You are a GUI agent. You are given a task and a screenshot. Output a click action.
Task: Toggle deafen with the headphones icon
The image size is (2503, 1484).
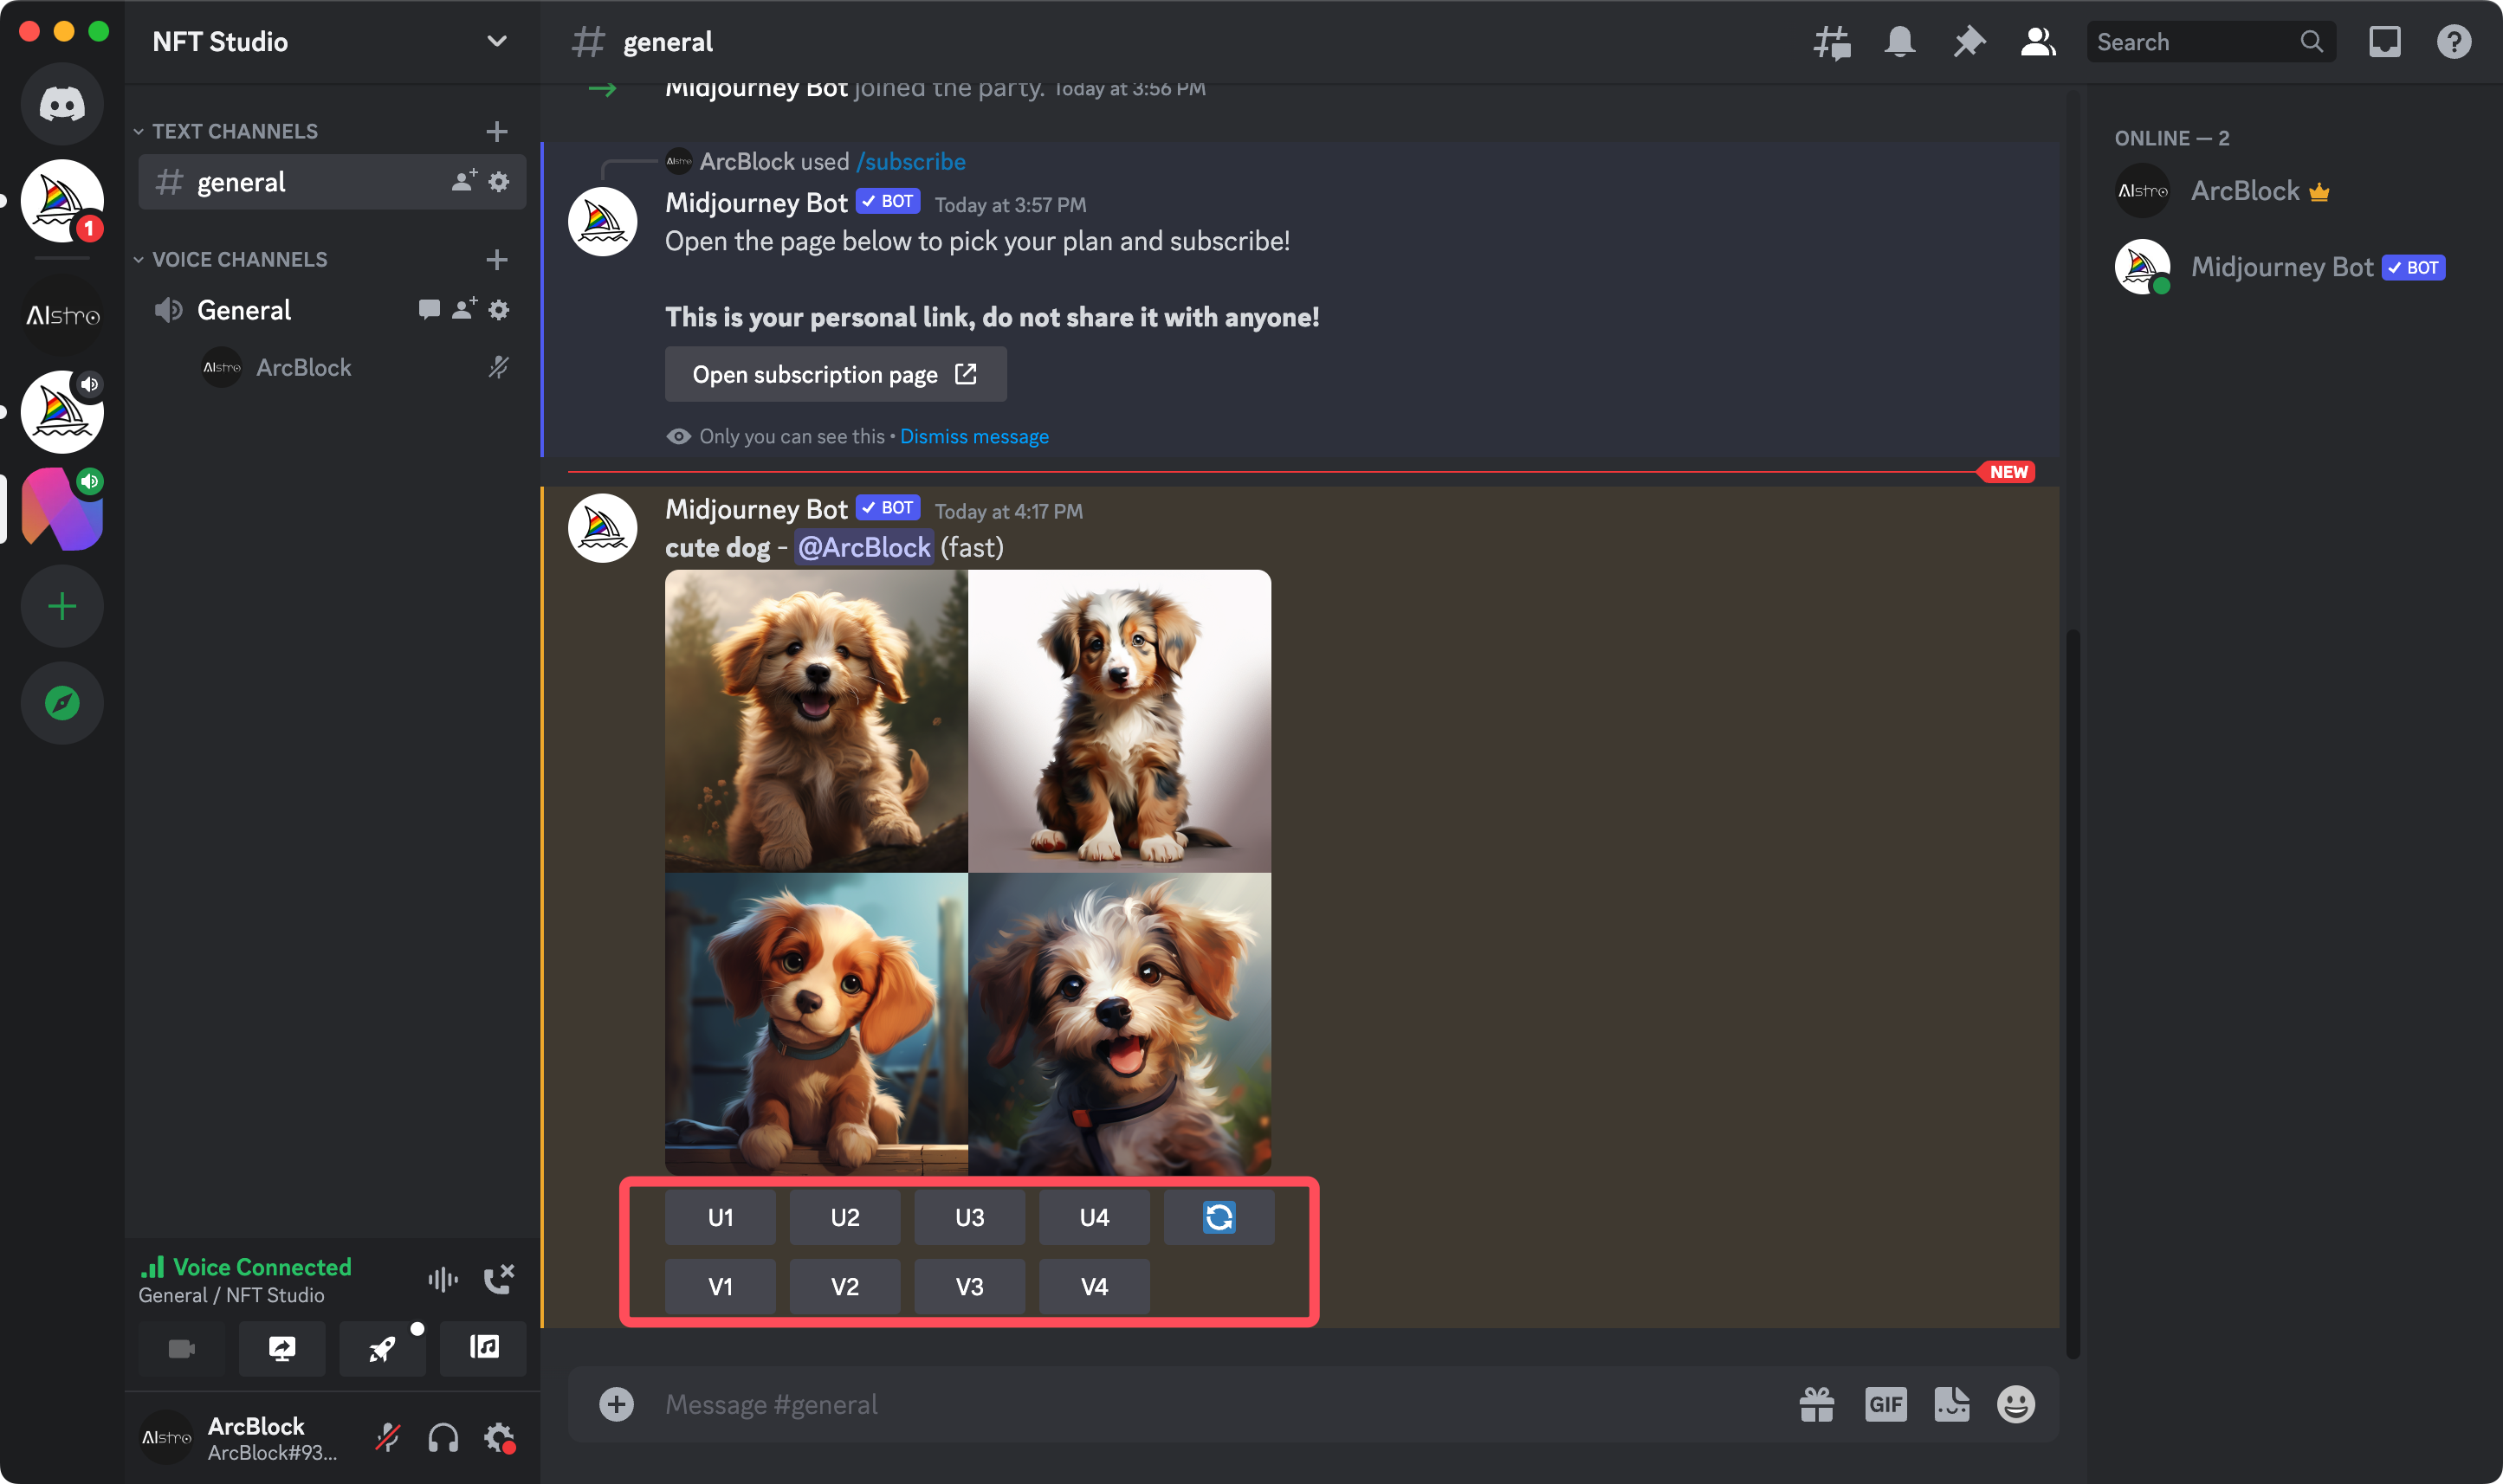[x=443, y=1438]
